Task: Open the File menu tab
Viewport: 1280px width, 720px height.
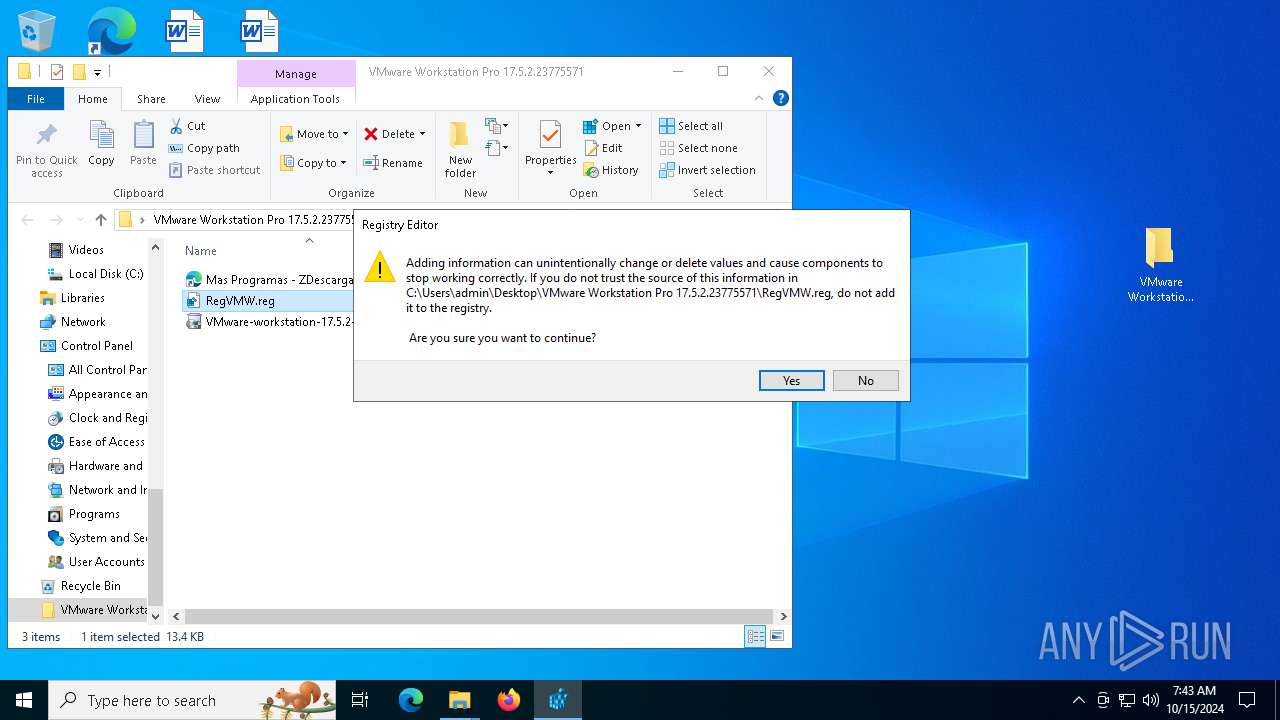Action: (36, 99)
